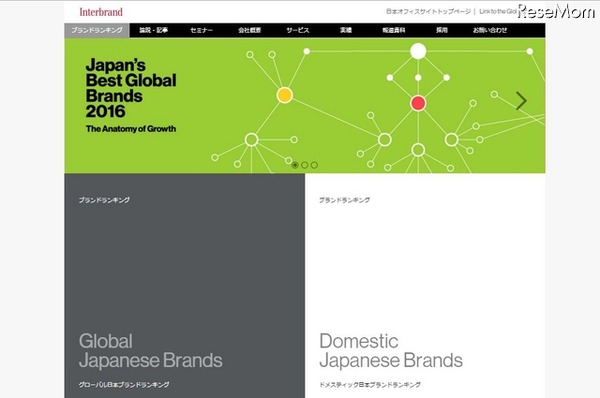
Task: Click the Interbrand logo
Action: [x=101, y=12]
